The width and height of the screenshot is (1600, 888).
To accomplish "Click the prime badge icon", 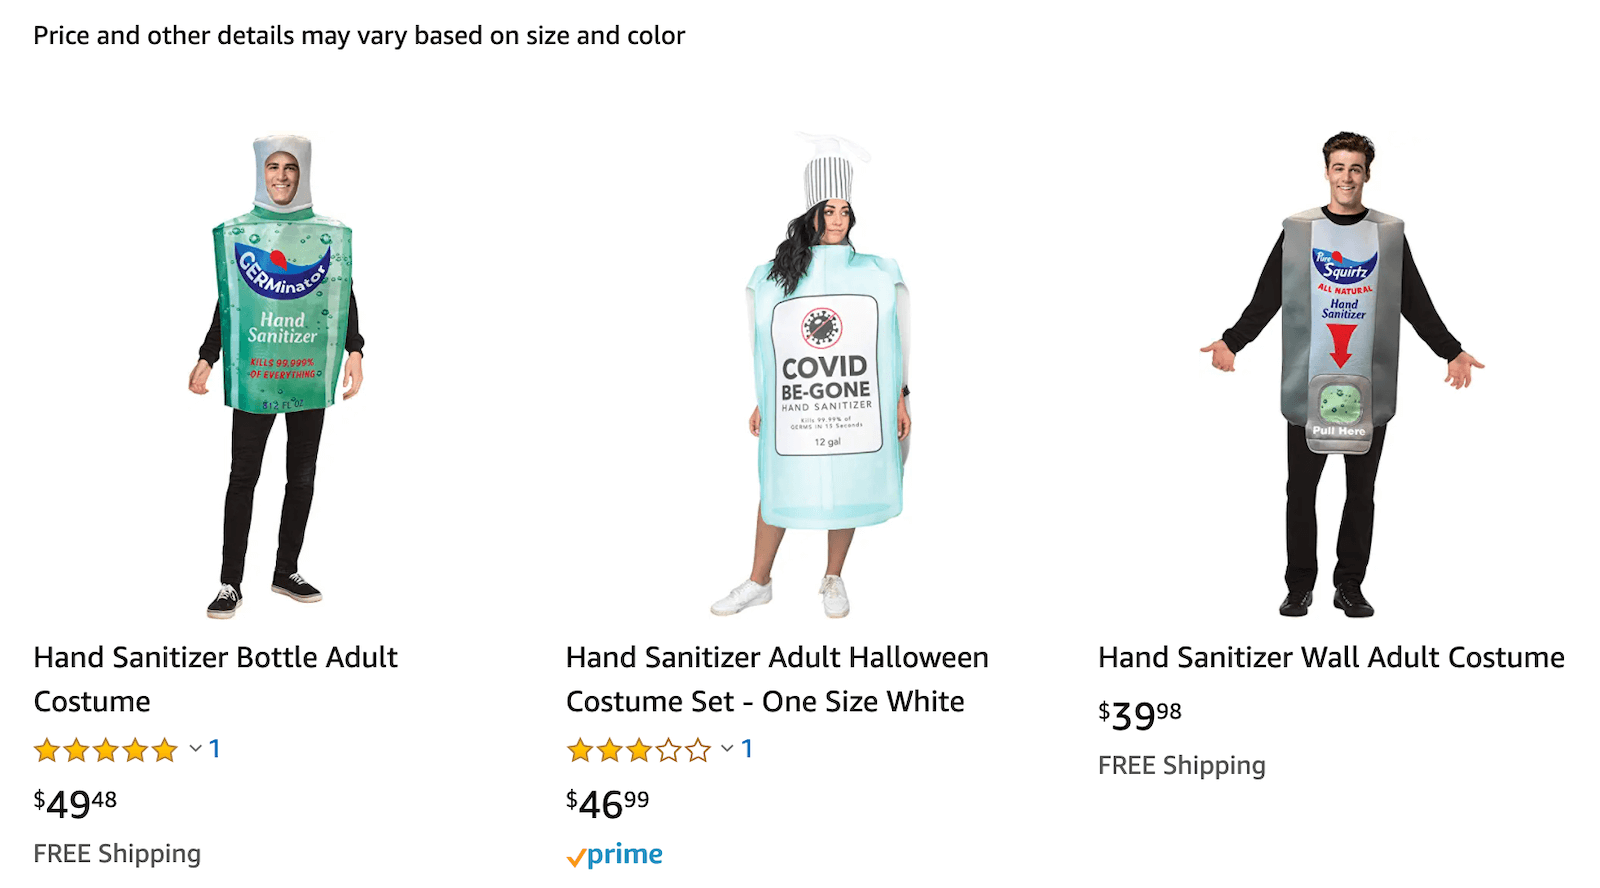I will tap(614, 855).
